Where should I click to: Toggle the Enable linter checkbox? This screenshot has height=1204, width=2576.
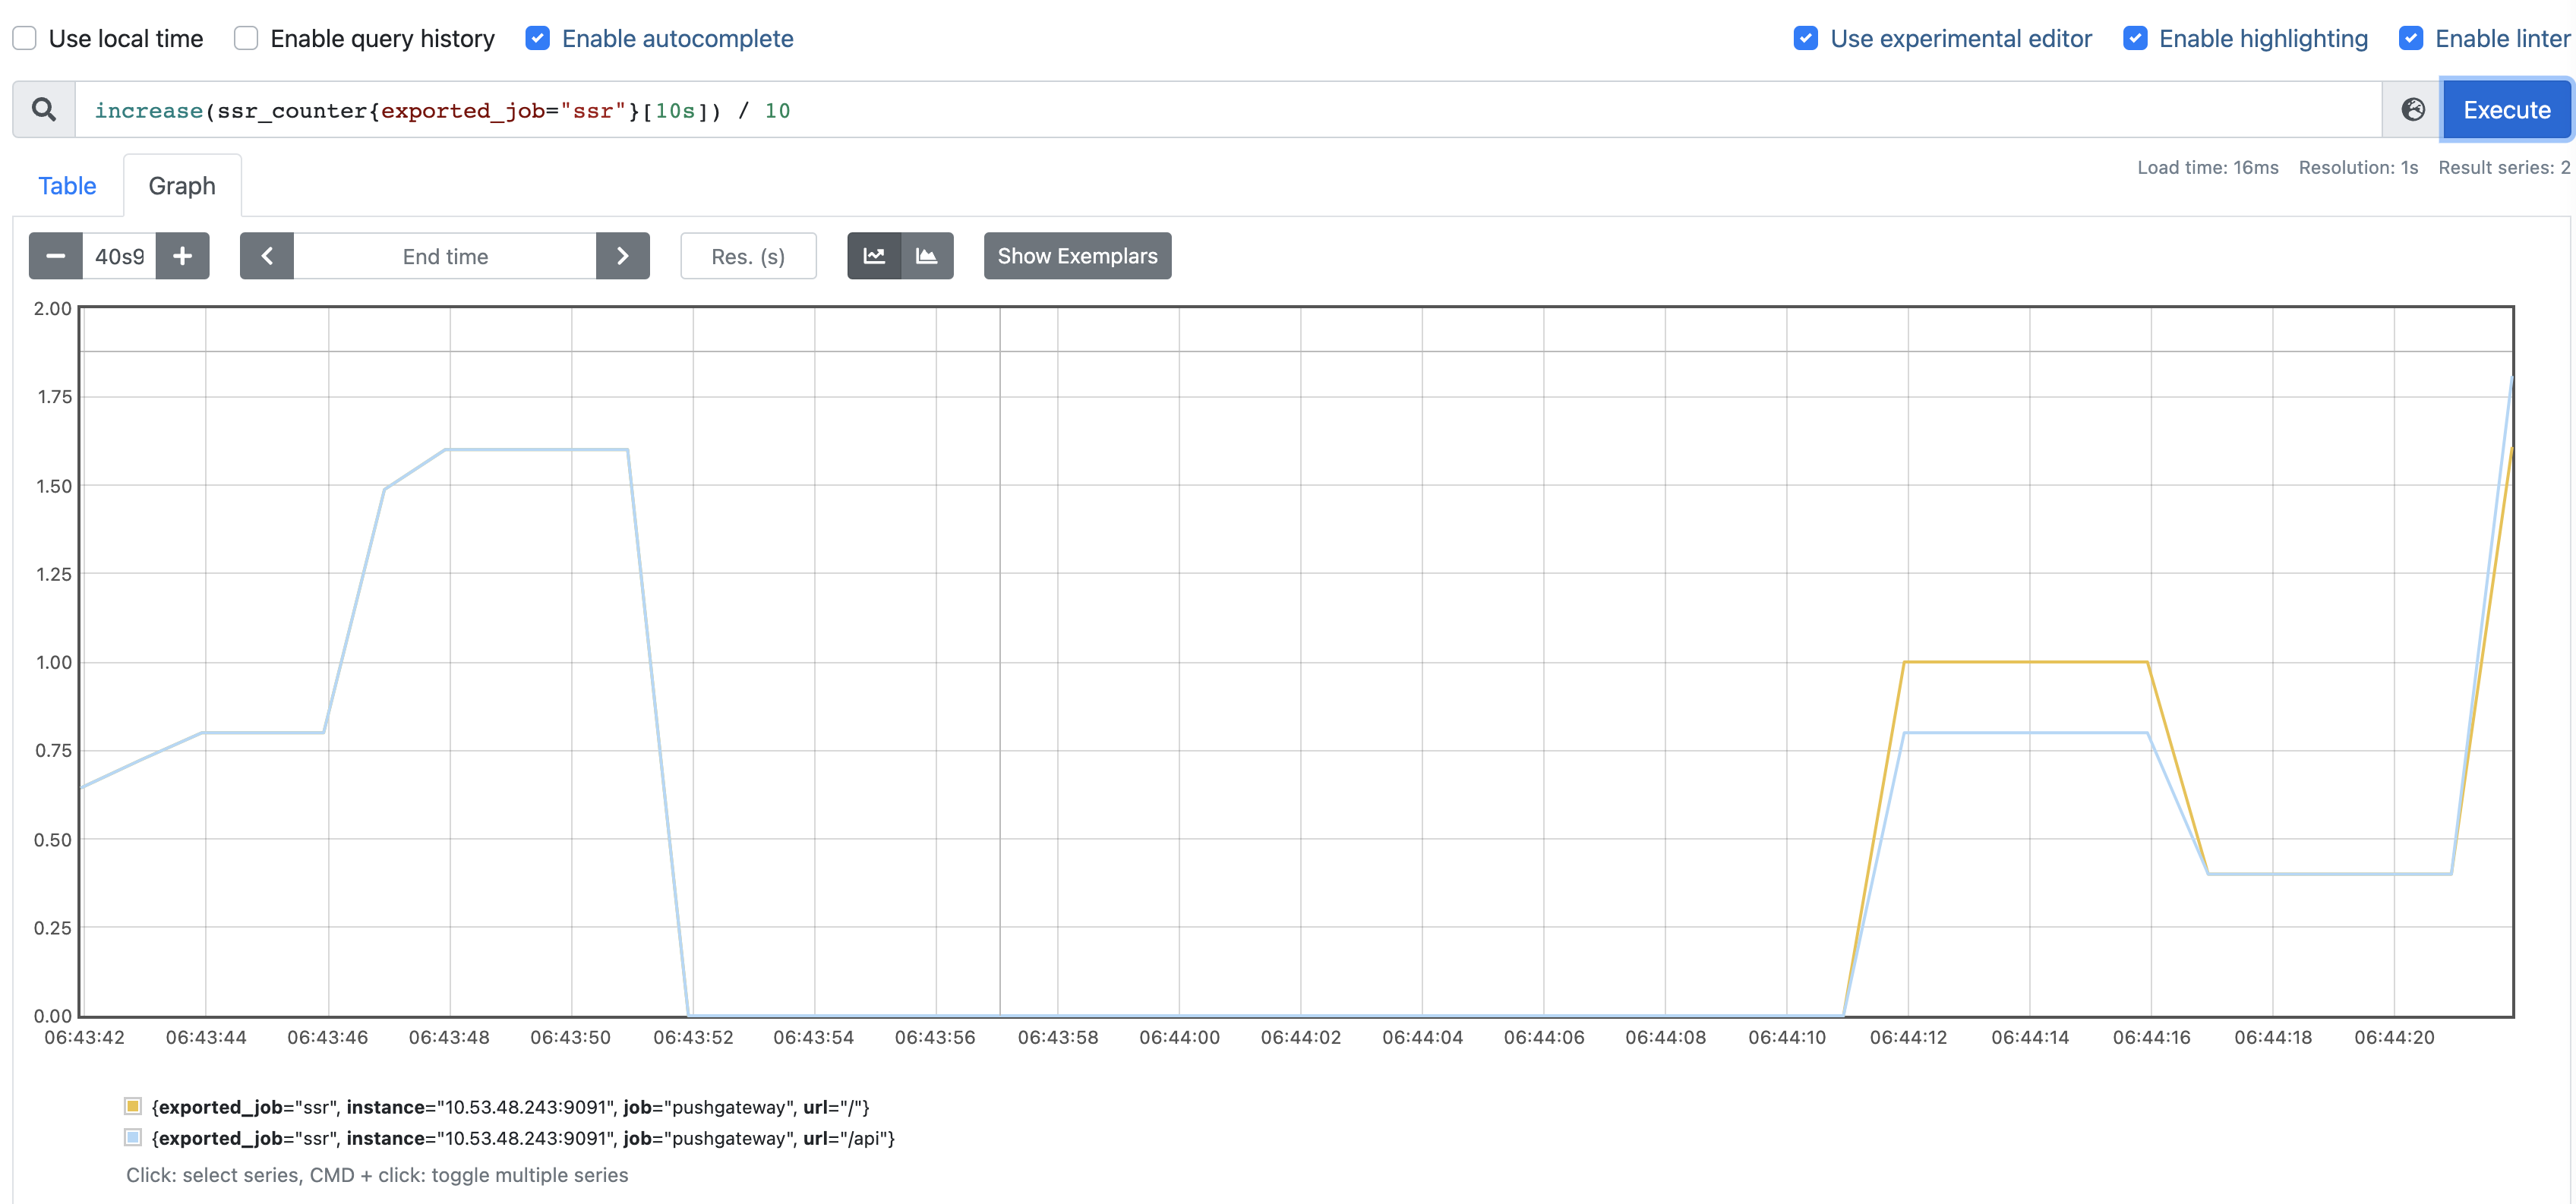coord(2411,39)
